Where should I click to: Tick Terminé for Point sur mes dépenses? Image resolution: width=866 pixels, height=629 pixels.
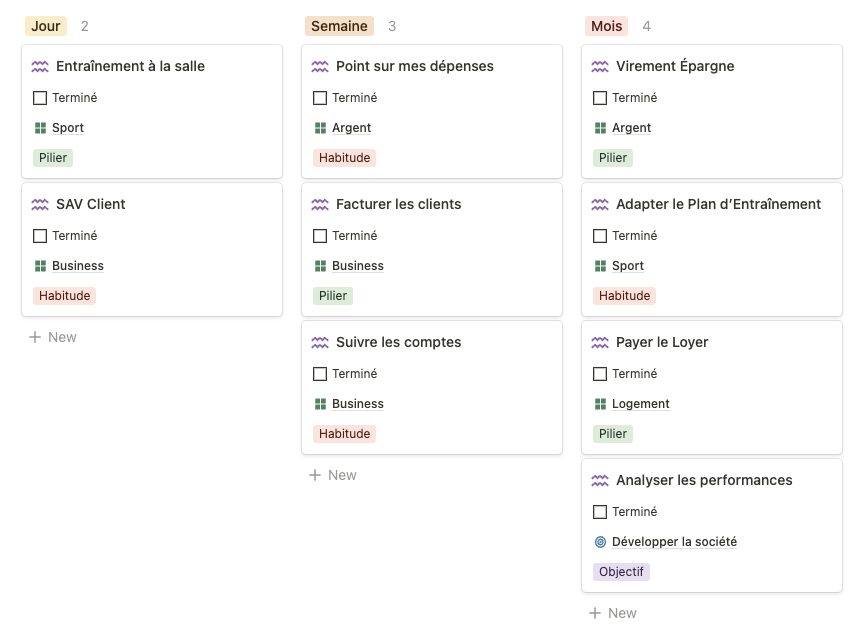click(x=320, y=98)
